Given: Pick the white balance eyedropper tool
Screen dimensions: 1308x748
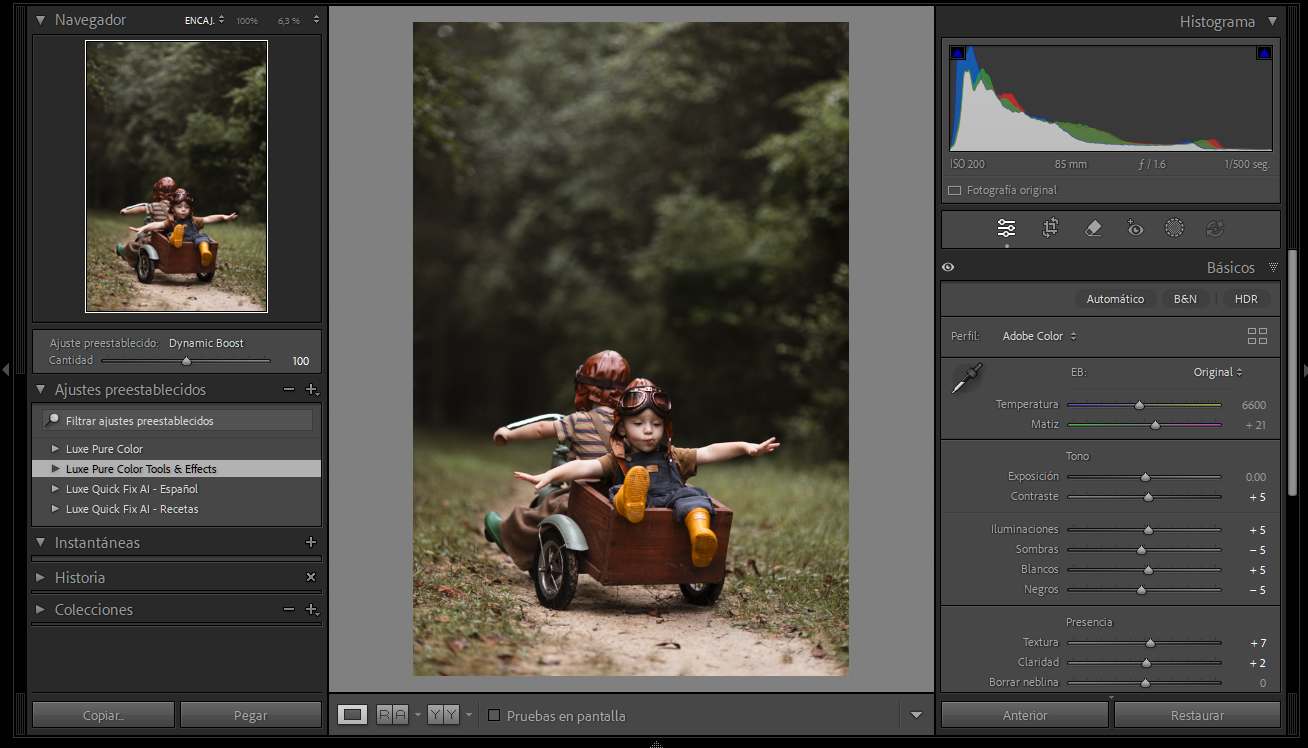Looking at the screenshot, I should click(x=966, y=379).
